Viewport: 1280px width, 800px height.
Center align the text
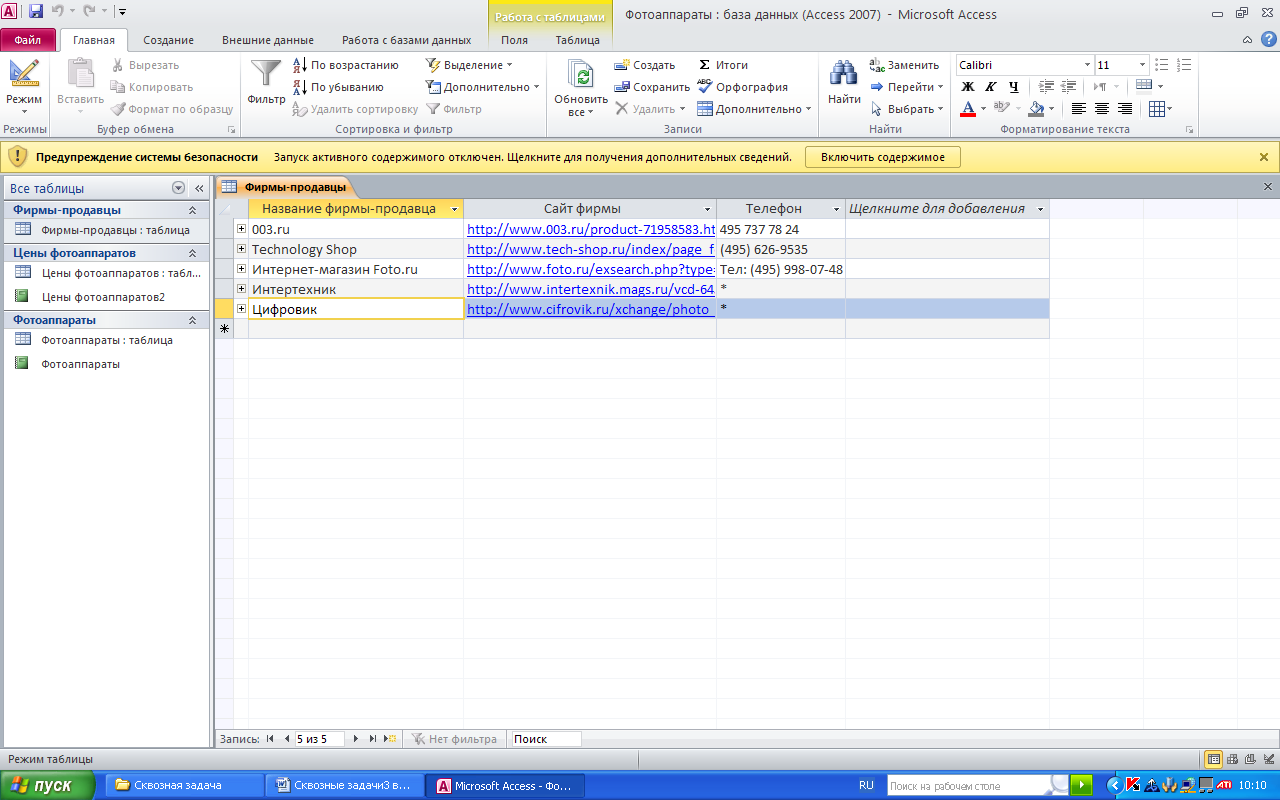(x=1102, y=109)
